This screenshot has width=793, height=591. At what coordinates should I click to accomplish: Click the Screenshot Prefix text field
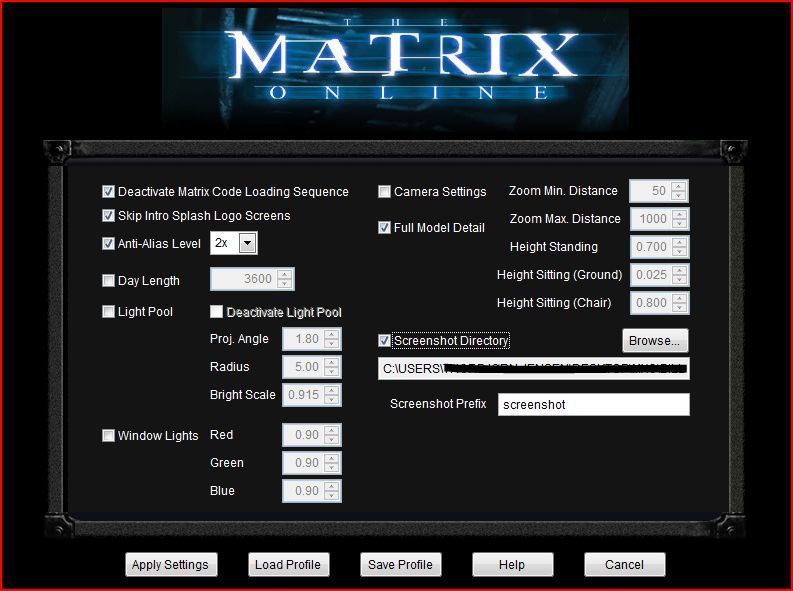593,404
